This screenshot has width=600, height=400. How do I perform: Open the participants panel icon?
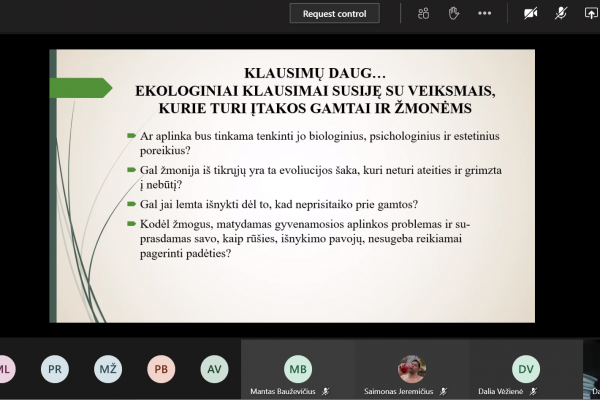[423, 13]
